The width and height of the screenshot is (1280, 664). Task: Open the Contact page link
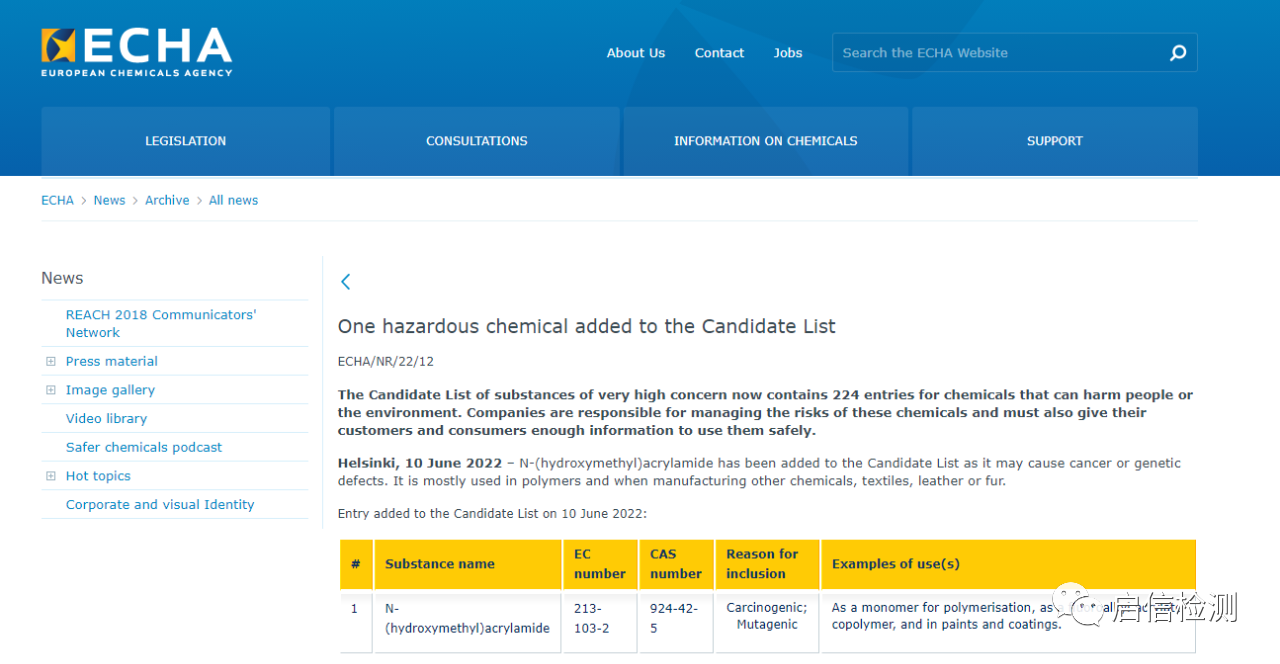[x=719, y=53]
